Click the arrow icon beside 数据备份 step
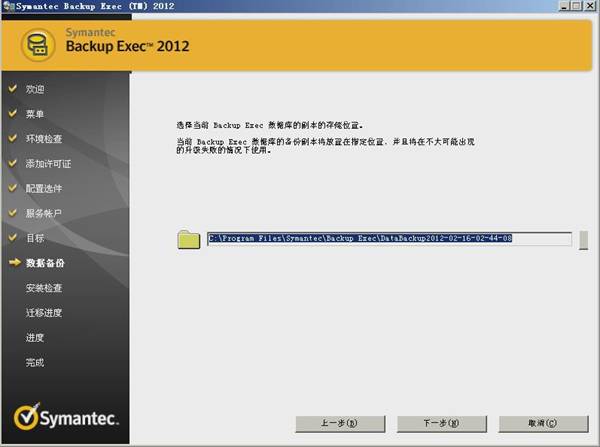This screenshot has width=600, height=447. coord(13,263)
